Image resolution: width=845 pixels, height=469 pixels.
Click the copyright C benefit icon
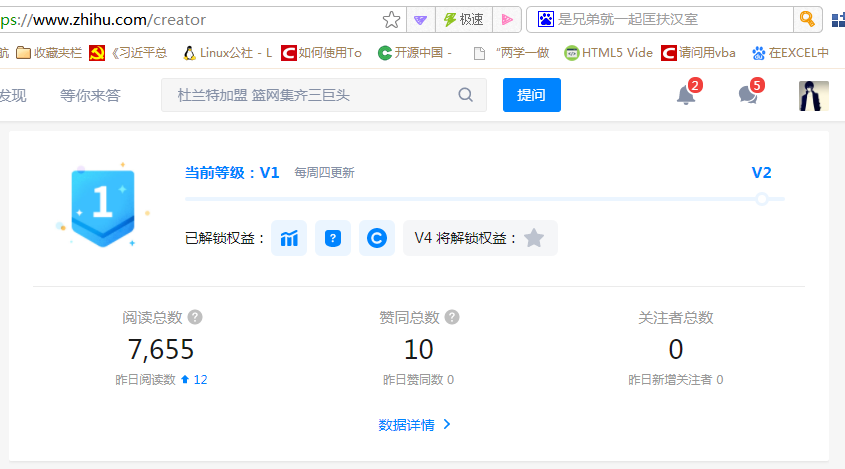point(377,238)
